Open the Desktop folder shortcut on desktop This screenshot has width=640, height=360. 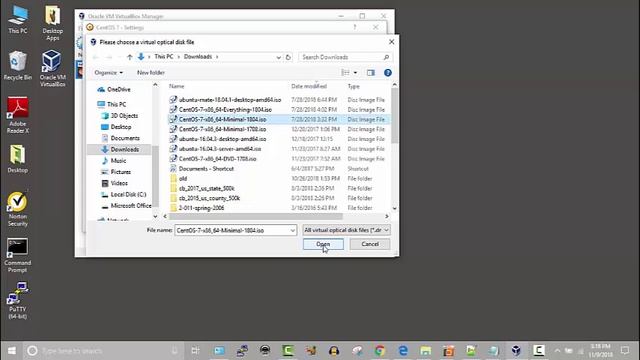[18, 159]
